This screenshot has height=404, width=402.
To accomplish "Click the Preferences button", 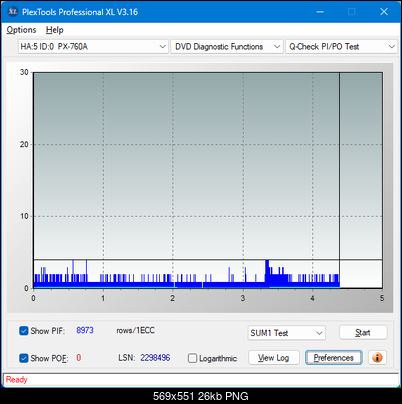I will pos(333,358).
